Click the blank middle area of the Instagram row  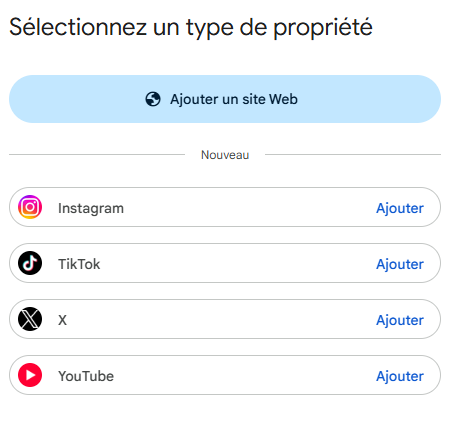coord(250,207)
